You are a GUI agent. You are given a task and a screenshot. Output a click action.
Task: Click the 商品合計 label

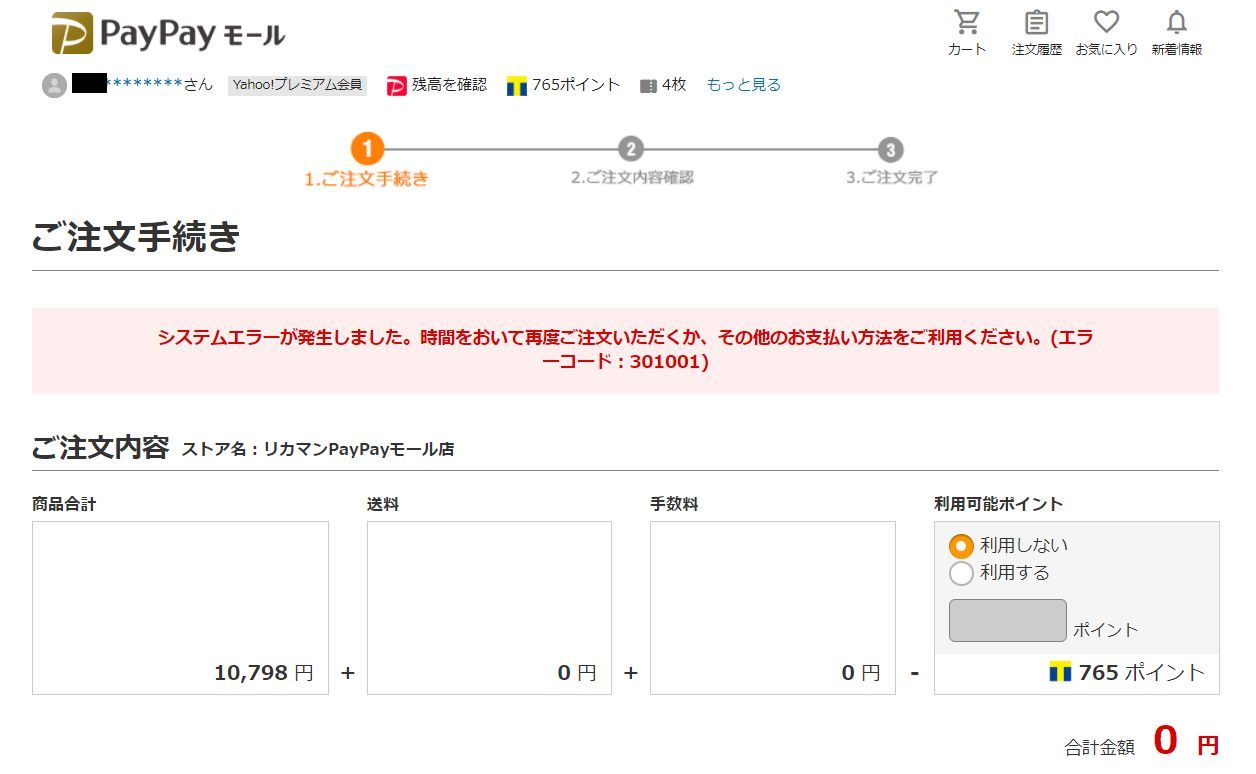(64, 504)
